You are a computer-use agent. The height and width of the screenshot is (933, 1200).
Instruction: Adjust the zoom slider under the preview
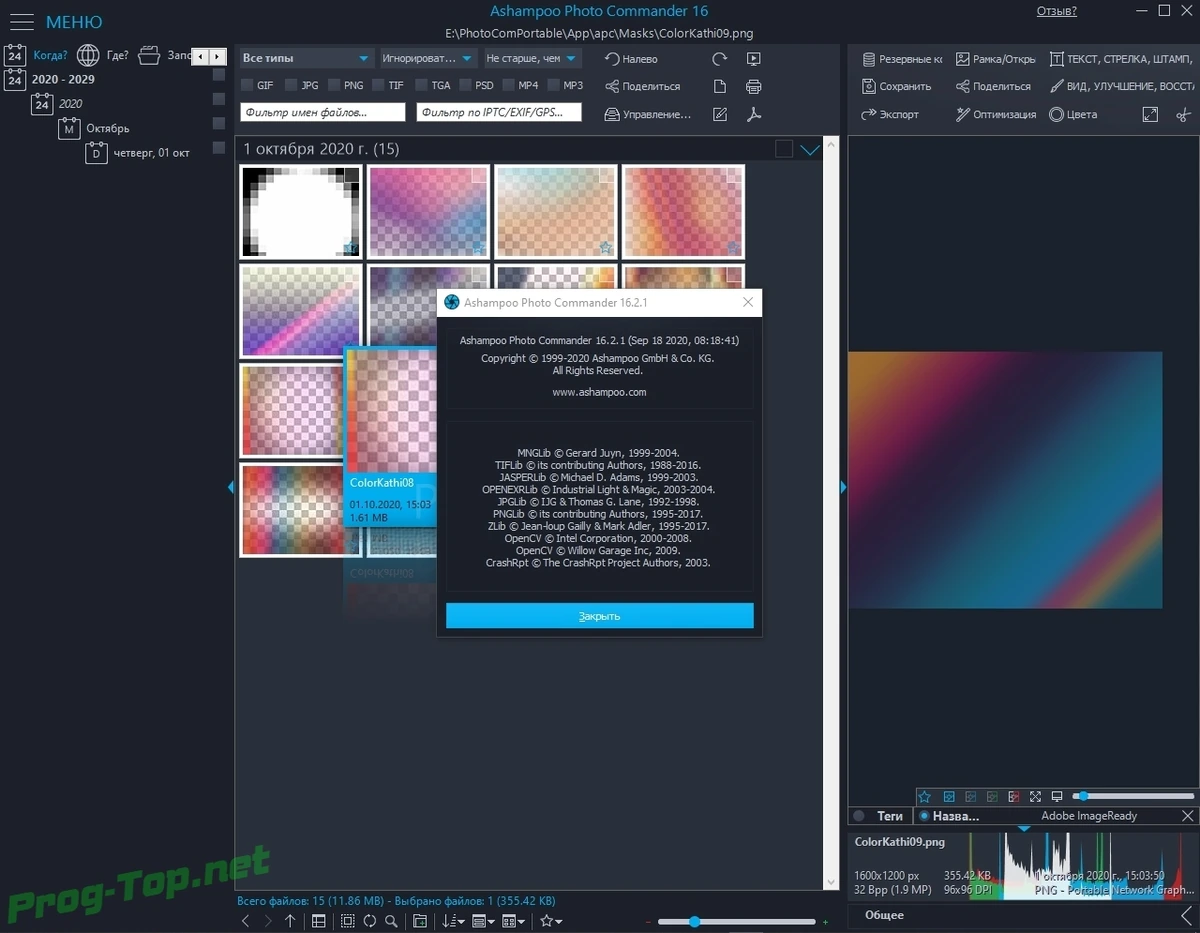click(x=1134, y=797)
